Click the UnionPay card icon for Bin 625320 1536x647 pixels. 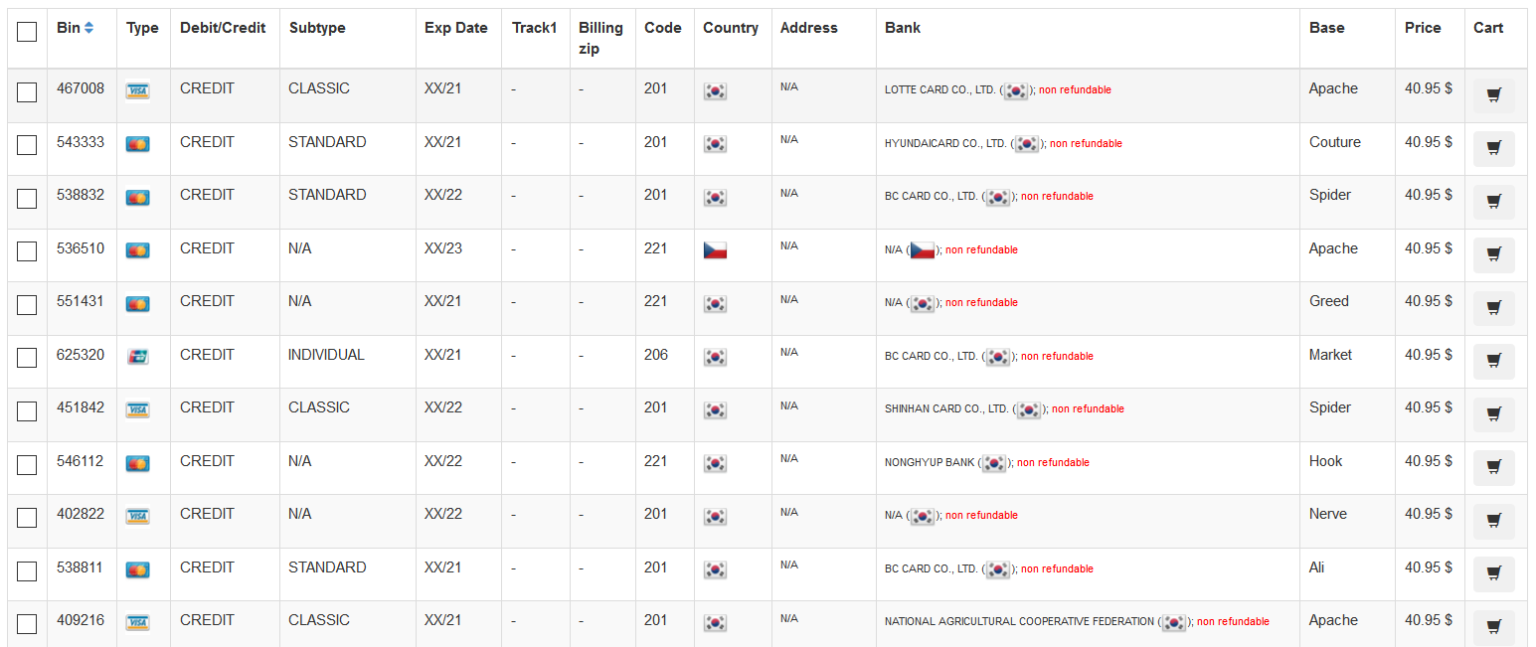coord(138,356)
